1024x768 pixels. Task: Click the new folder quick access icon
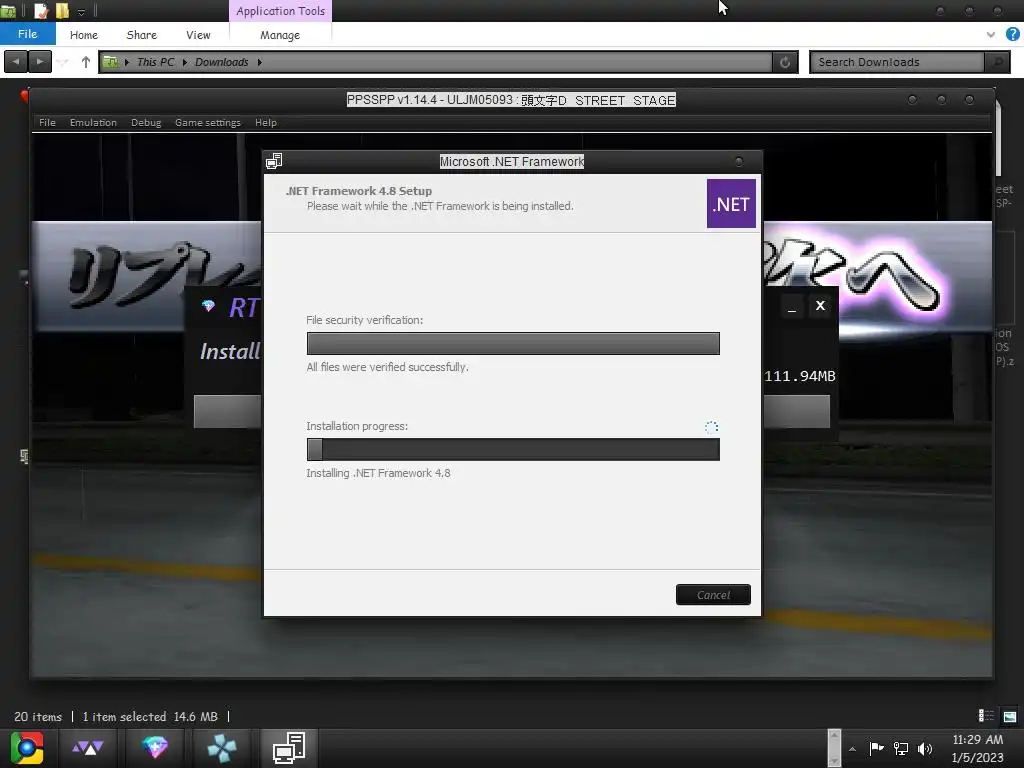coord(62,10)
